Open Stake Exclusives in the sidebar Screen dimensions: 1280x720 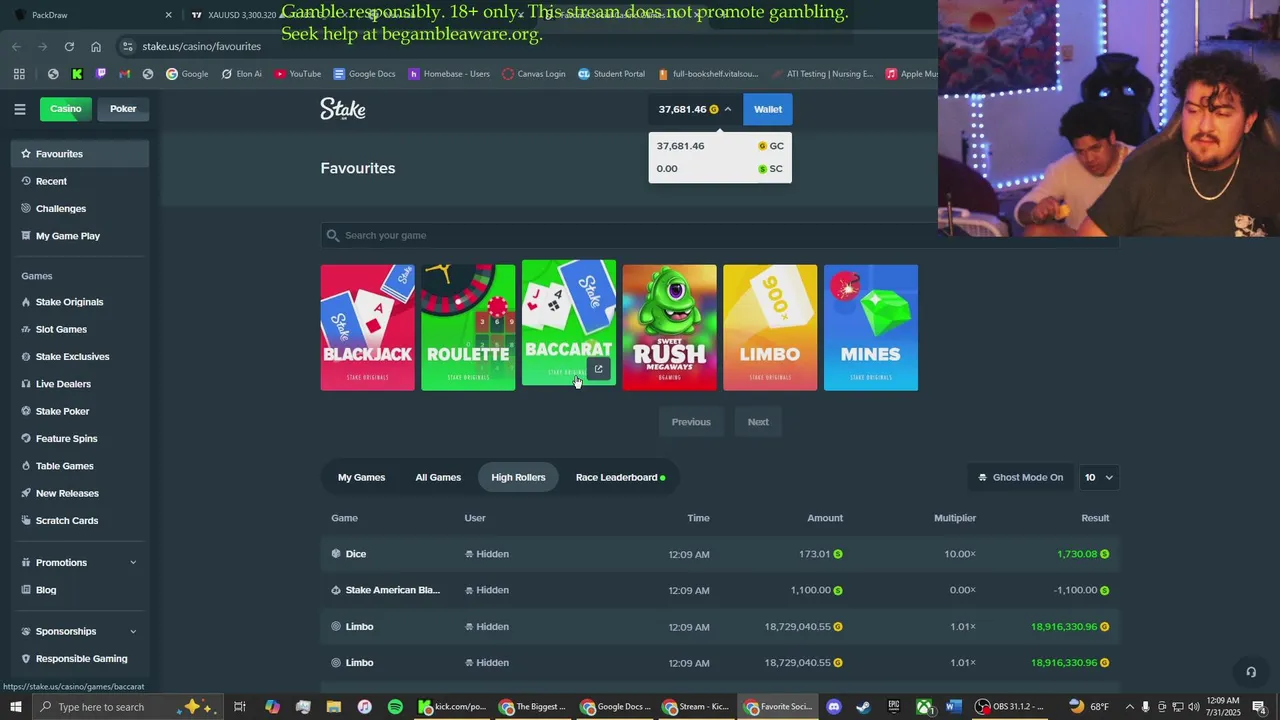pyautogui.click(x=80, y=356)
